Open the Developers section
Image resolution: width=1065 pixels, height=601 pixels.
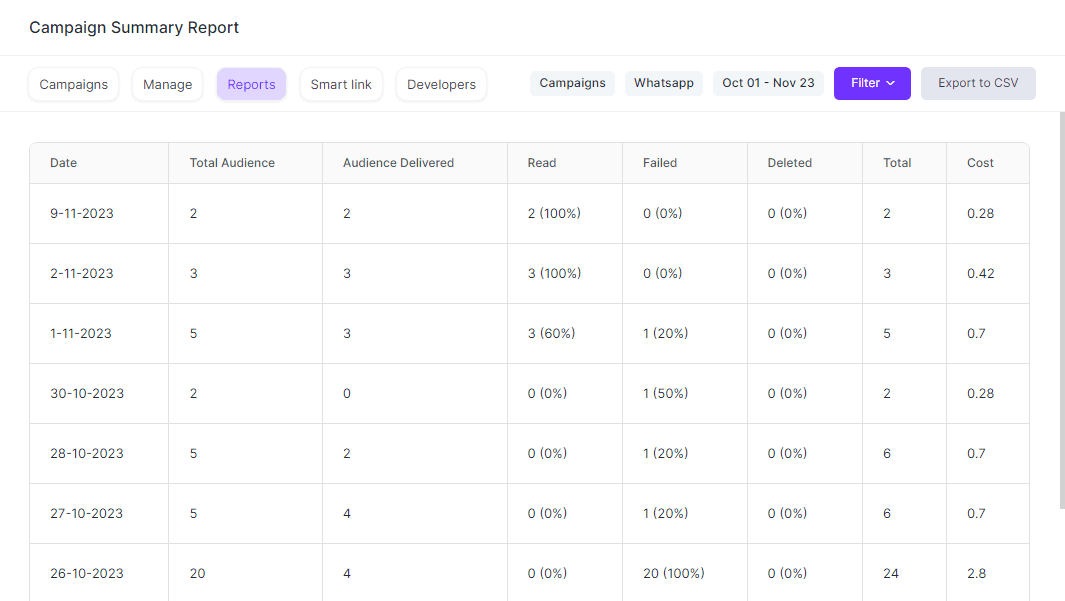[441, 84]
